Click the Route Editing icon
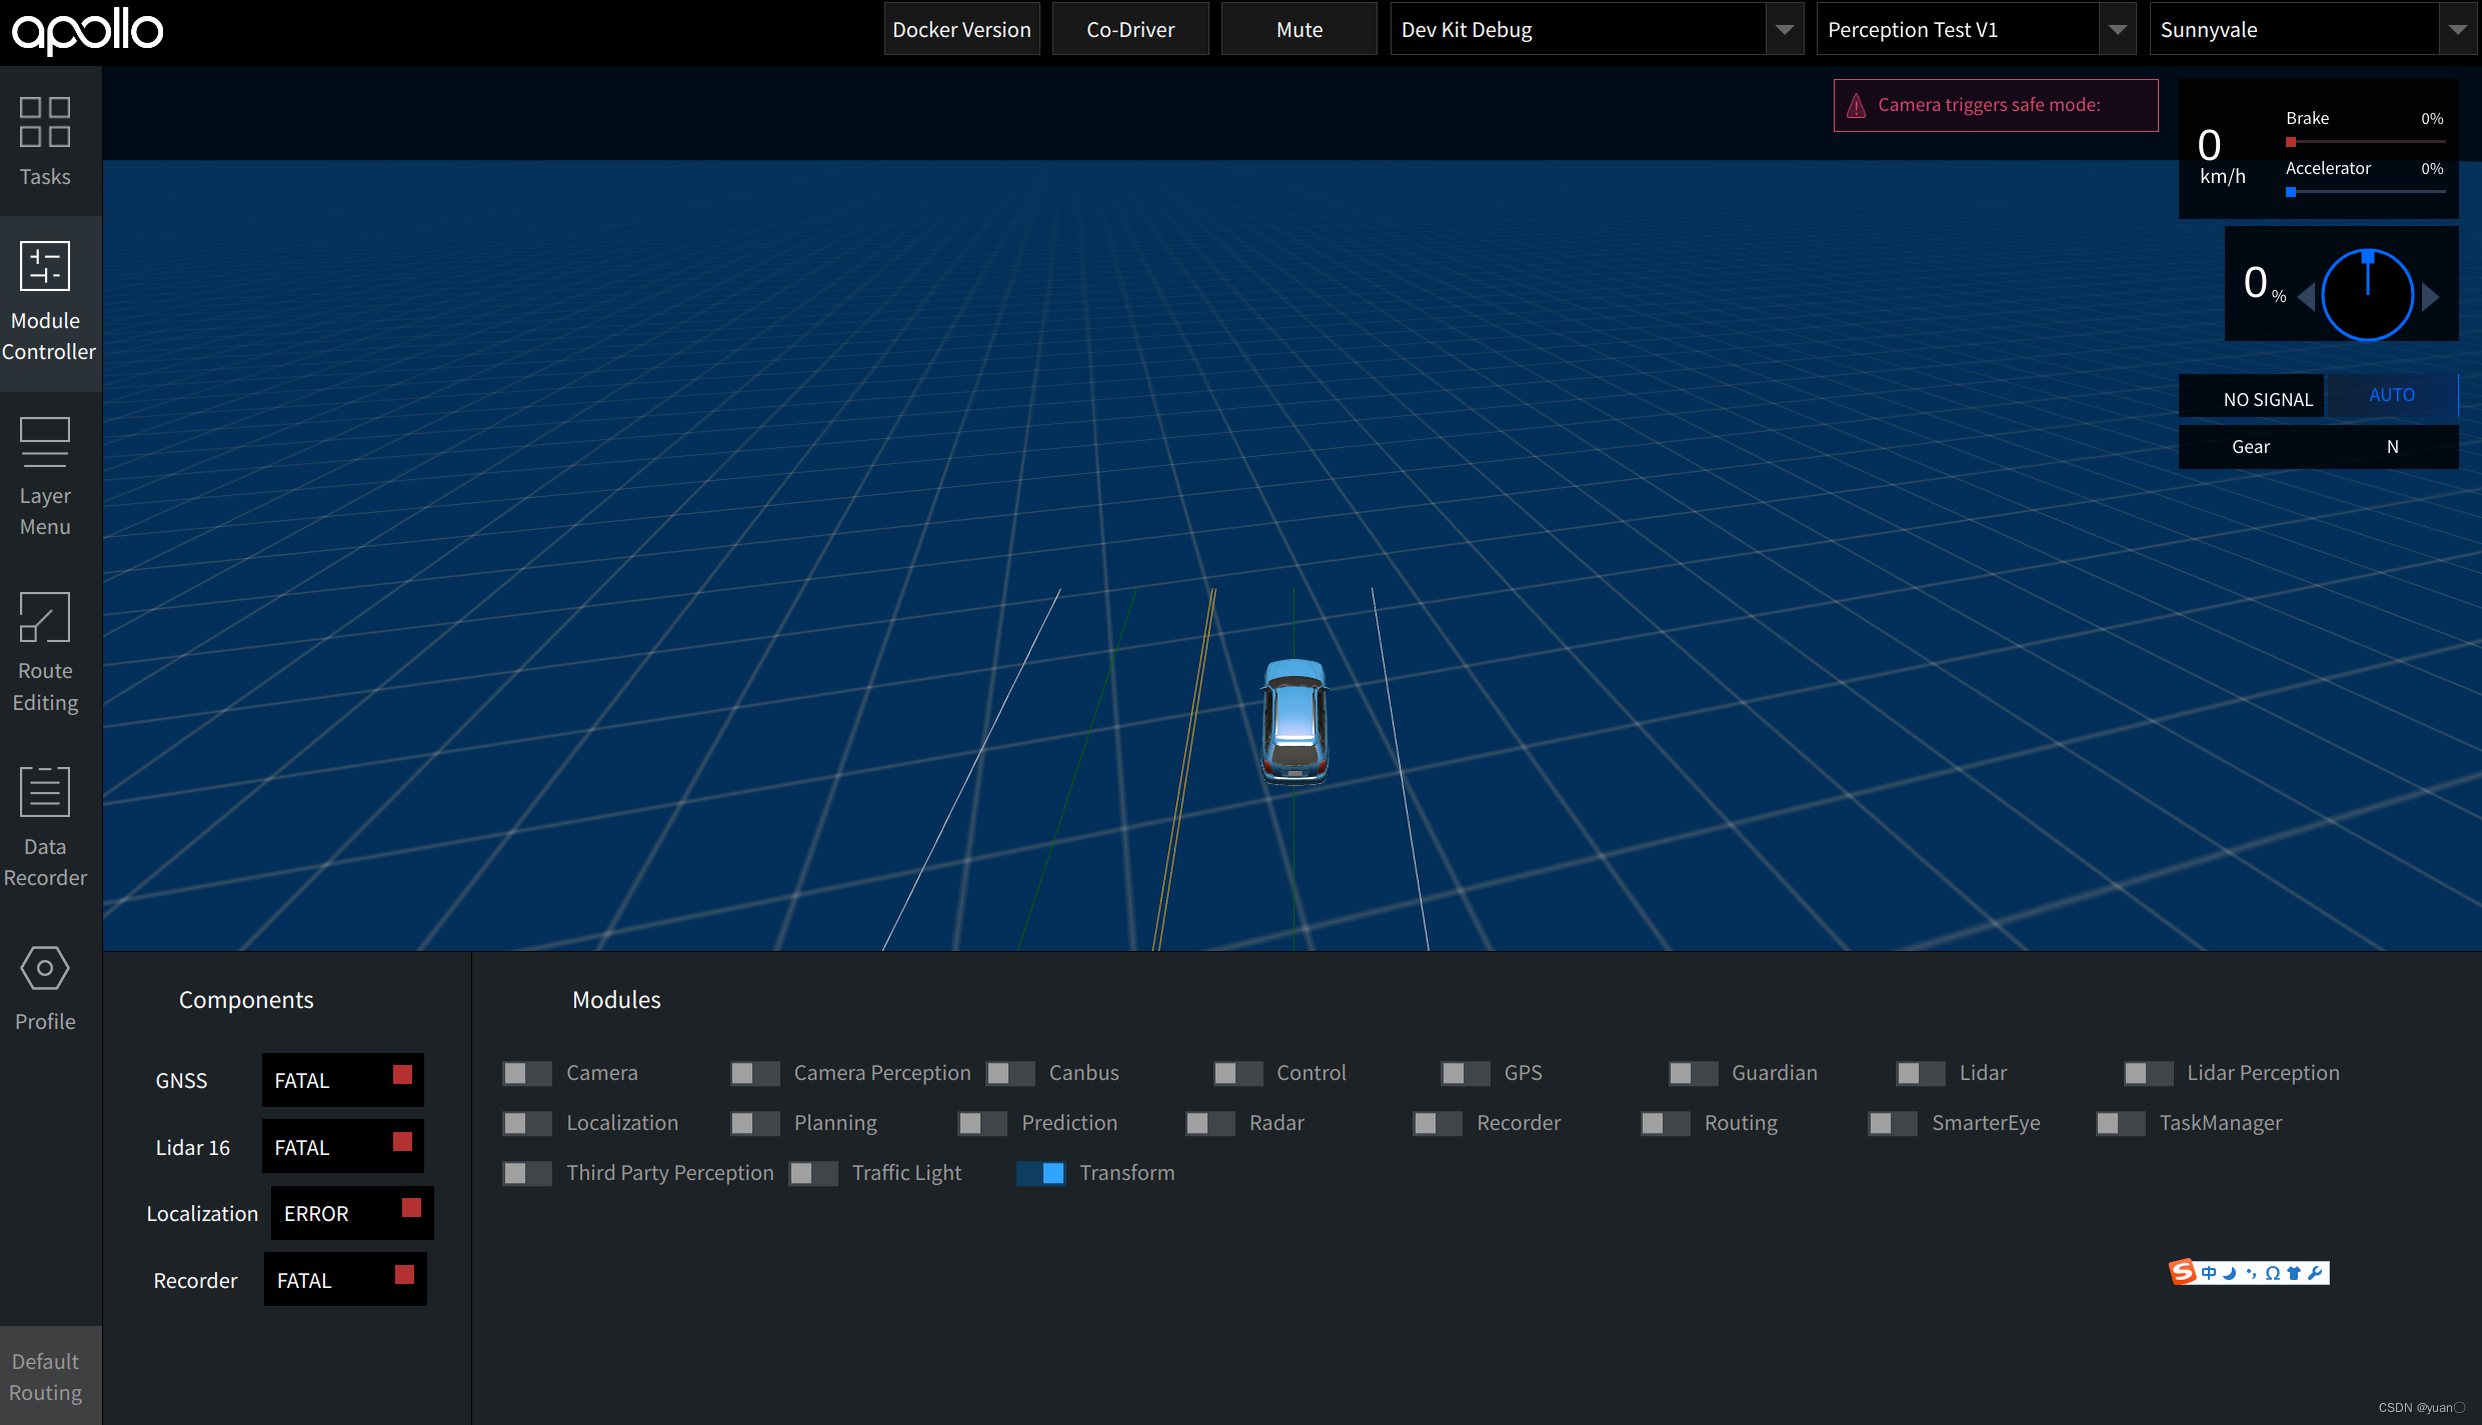Image resolution: width=2482 pixels, height=1425 pixels. coord(45,617)
